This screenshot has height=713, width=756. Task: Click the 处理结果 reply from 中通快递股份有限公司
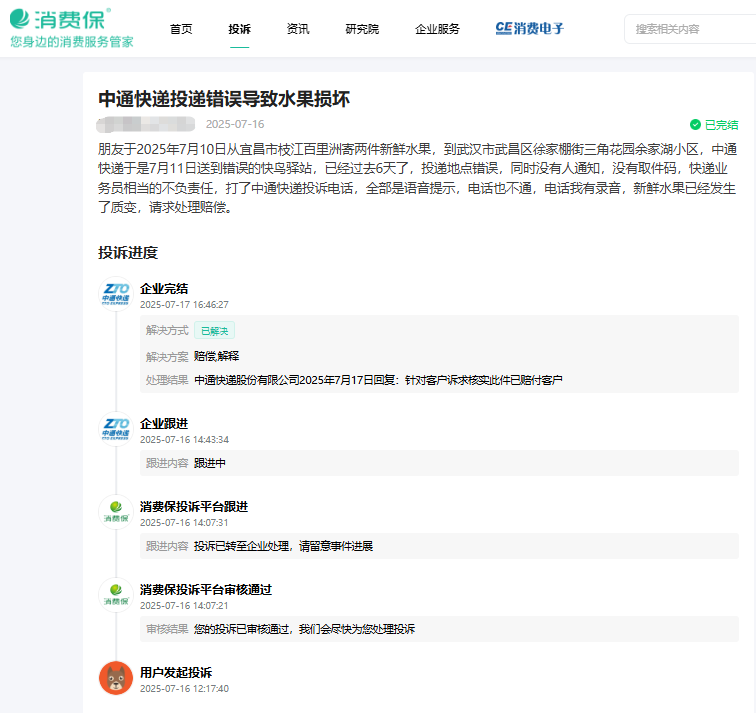(378, 380)
